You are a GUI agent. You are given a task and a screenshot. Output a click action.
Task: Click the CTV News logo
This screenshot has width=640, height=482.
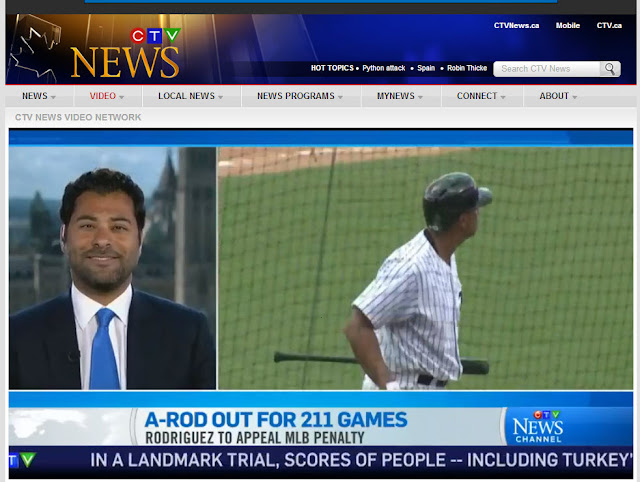click(125, 53)
